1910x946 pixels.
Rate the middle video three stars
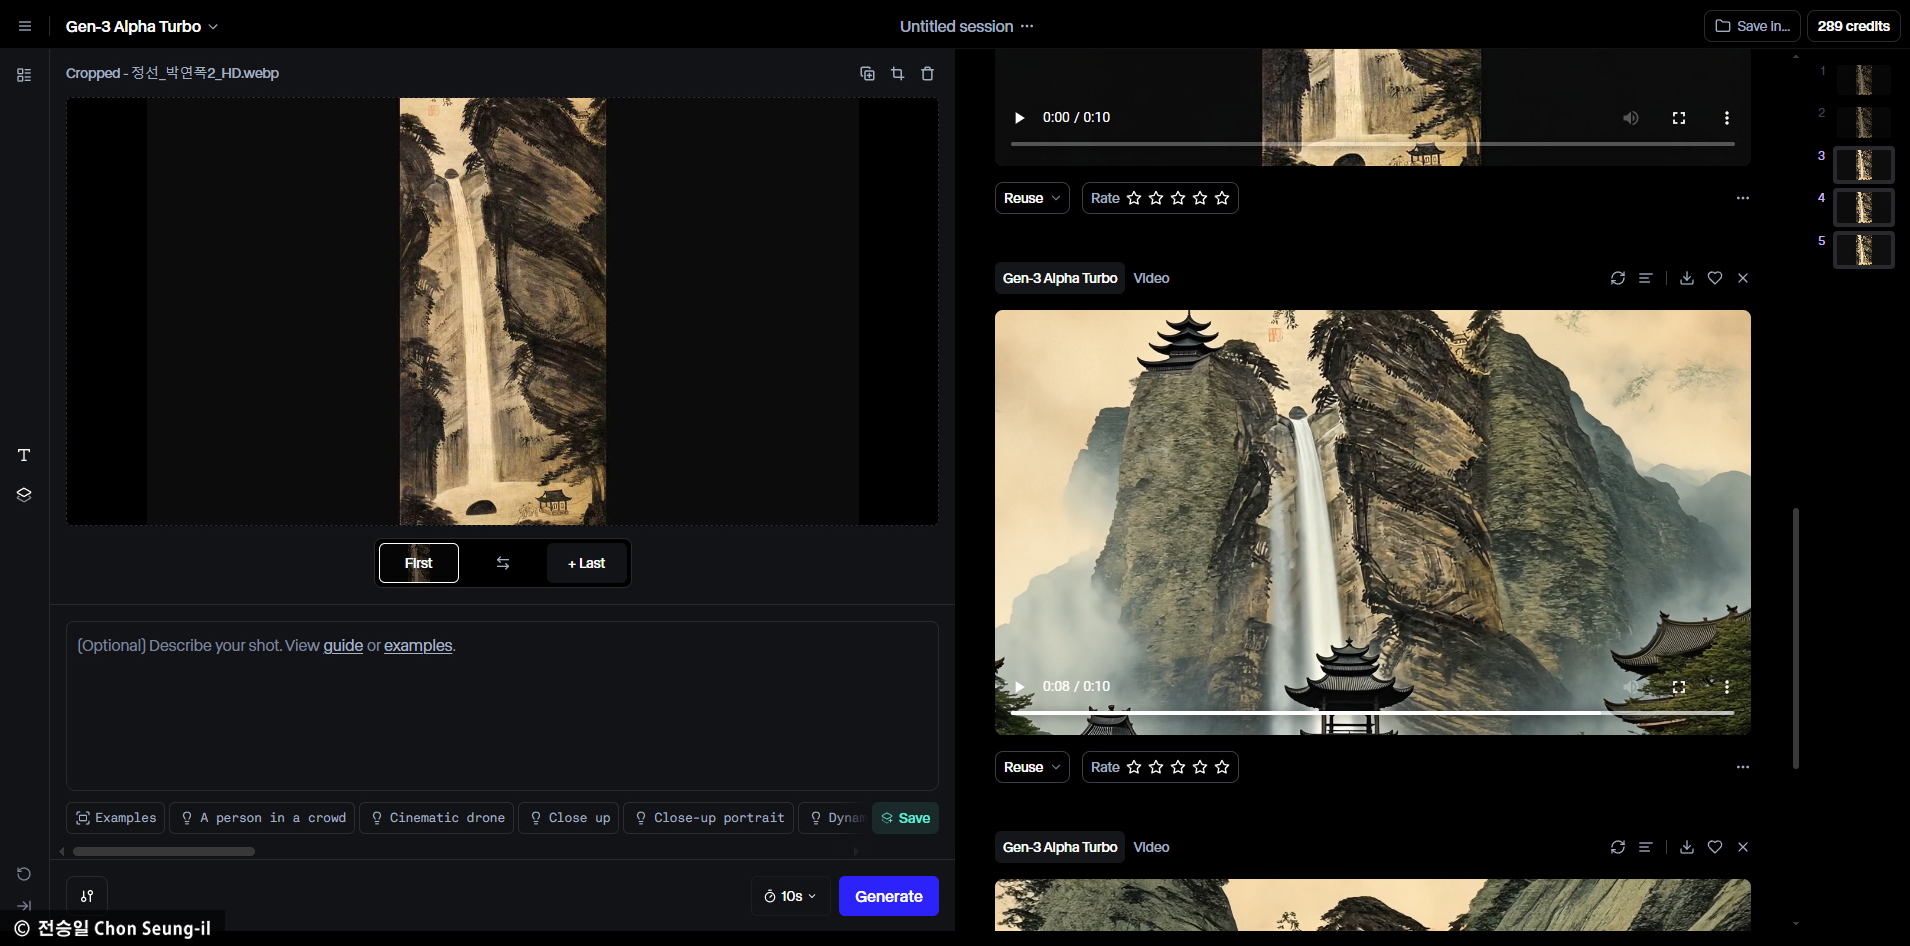(1178, 767)
